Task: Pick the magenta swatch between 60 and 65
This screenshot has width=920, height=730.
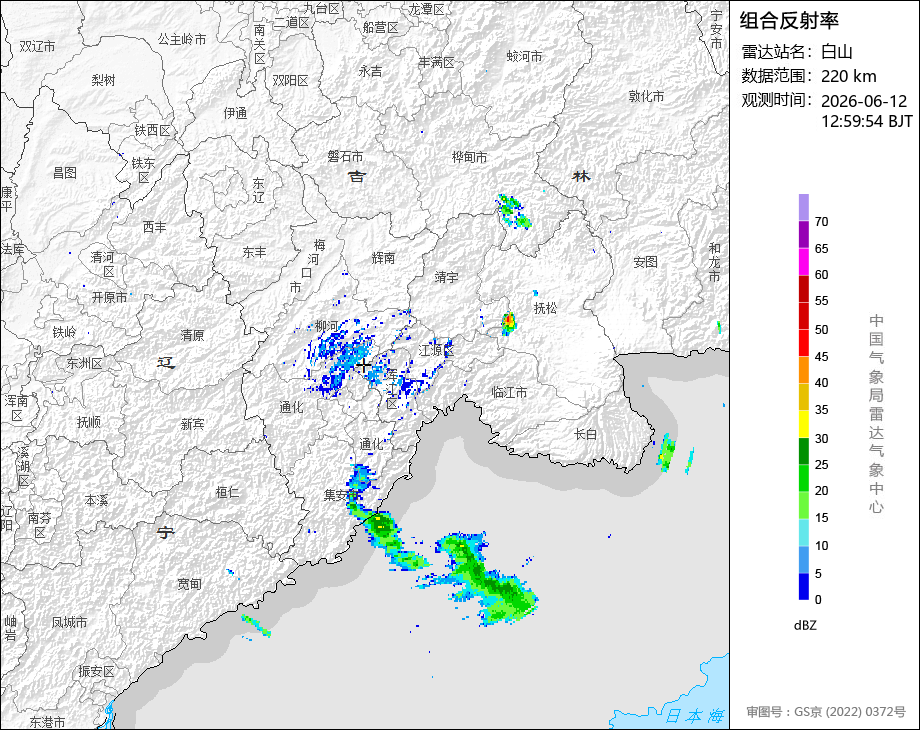Action: tap(803, 261)
